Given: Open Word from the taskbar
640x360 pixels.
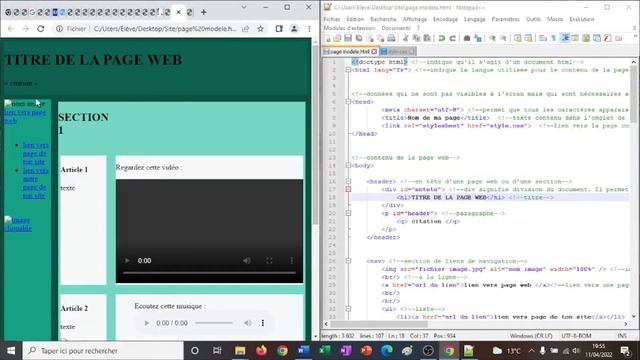Looking at the screenshot, I should (303, 351).
